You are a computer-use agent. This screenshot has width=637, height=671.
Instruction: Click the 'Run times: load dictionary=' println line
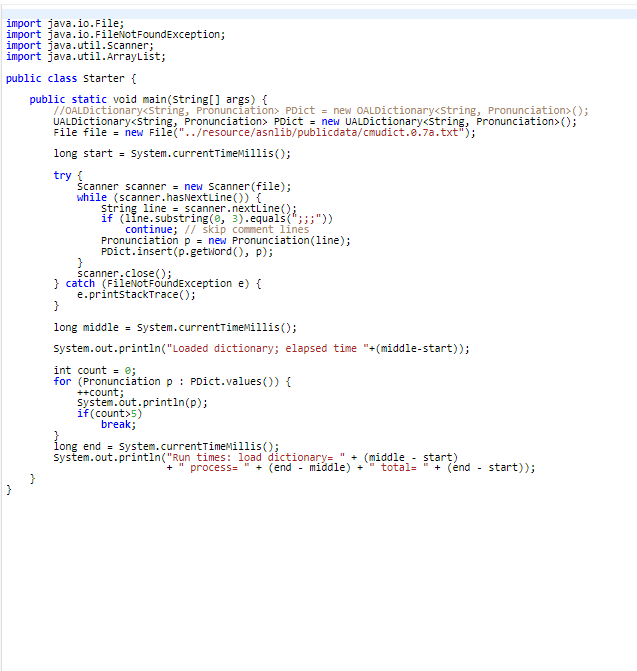[255, 457]
